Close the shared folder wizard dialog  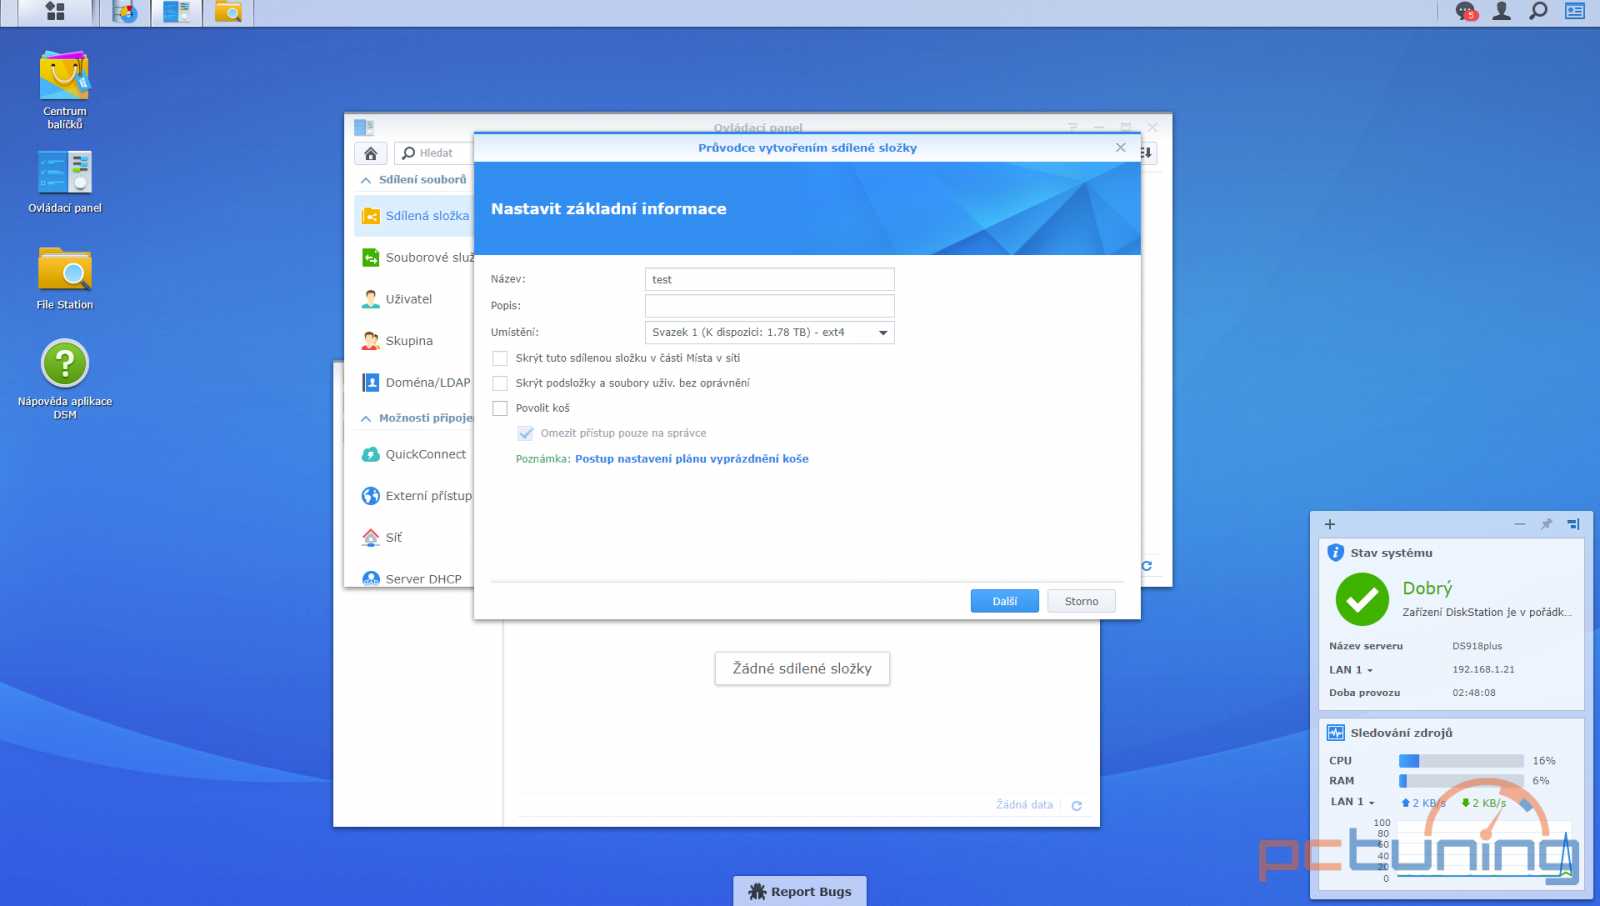click(x=1120, y=148)
